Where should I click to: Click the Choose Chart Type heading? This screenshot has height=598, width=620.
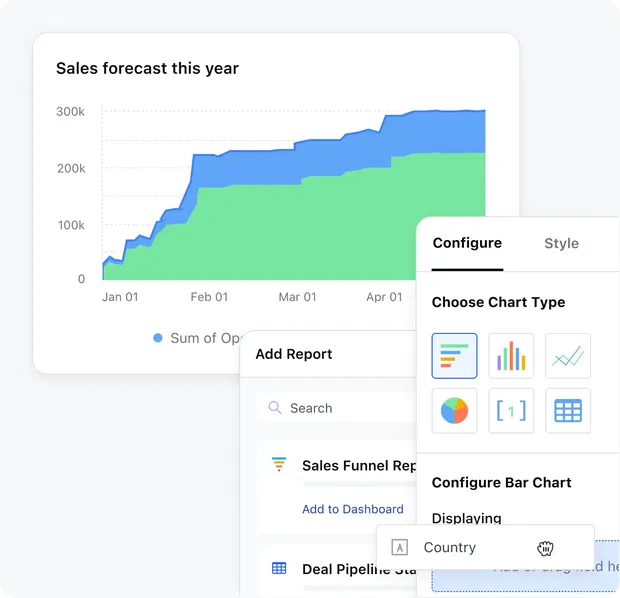[498, 302]
